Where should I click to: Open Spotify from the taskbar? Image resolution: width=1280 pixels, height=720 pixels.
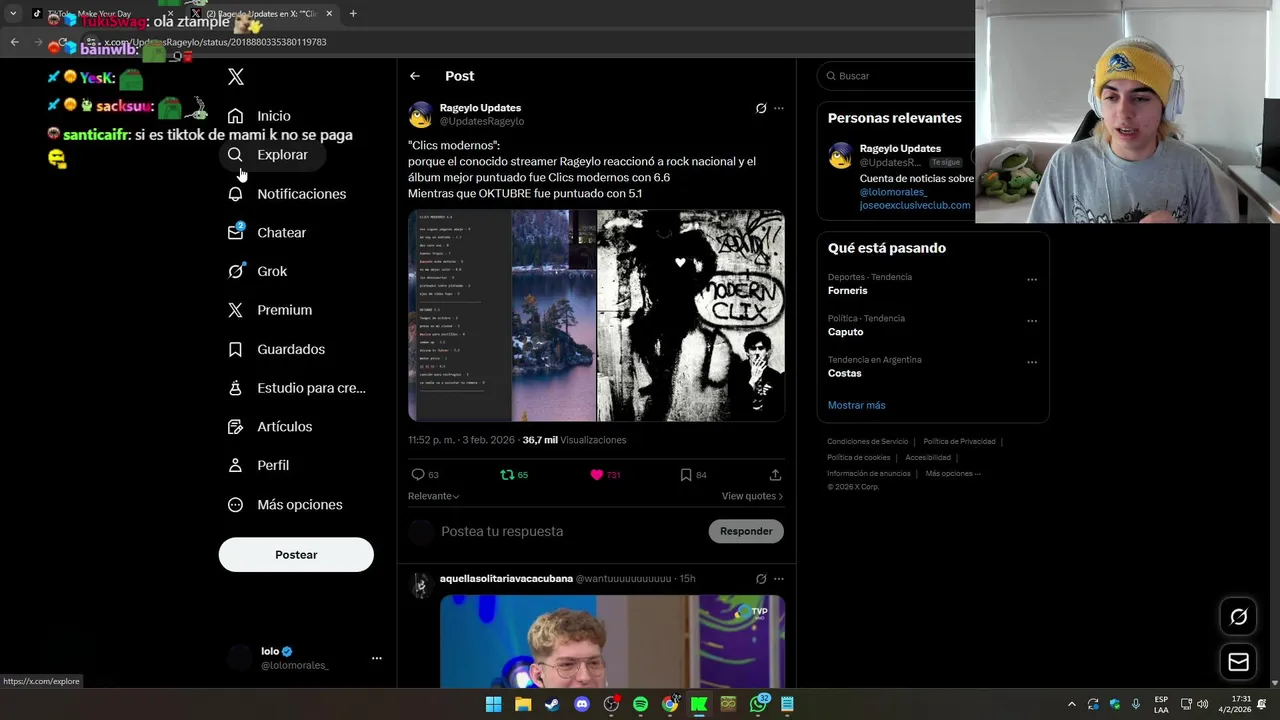coord(640,704)
